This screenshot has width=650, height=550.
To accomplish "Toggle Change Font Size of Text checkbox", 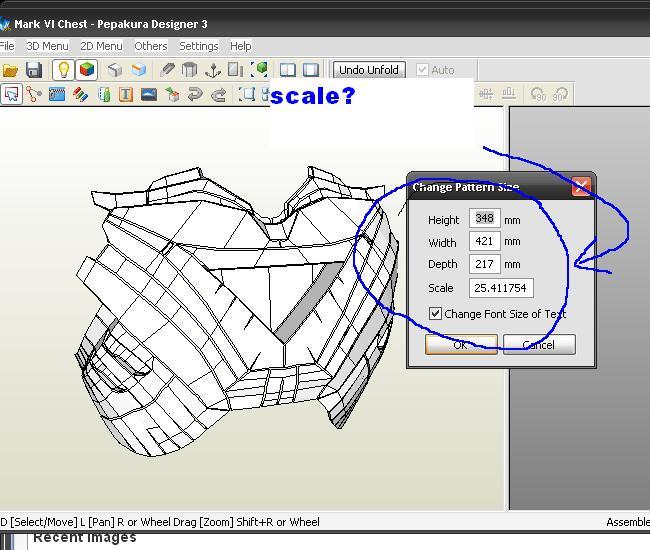I will (x=435, y=313).
